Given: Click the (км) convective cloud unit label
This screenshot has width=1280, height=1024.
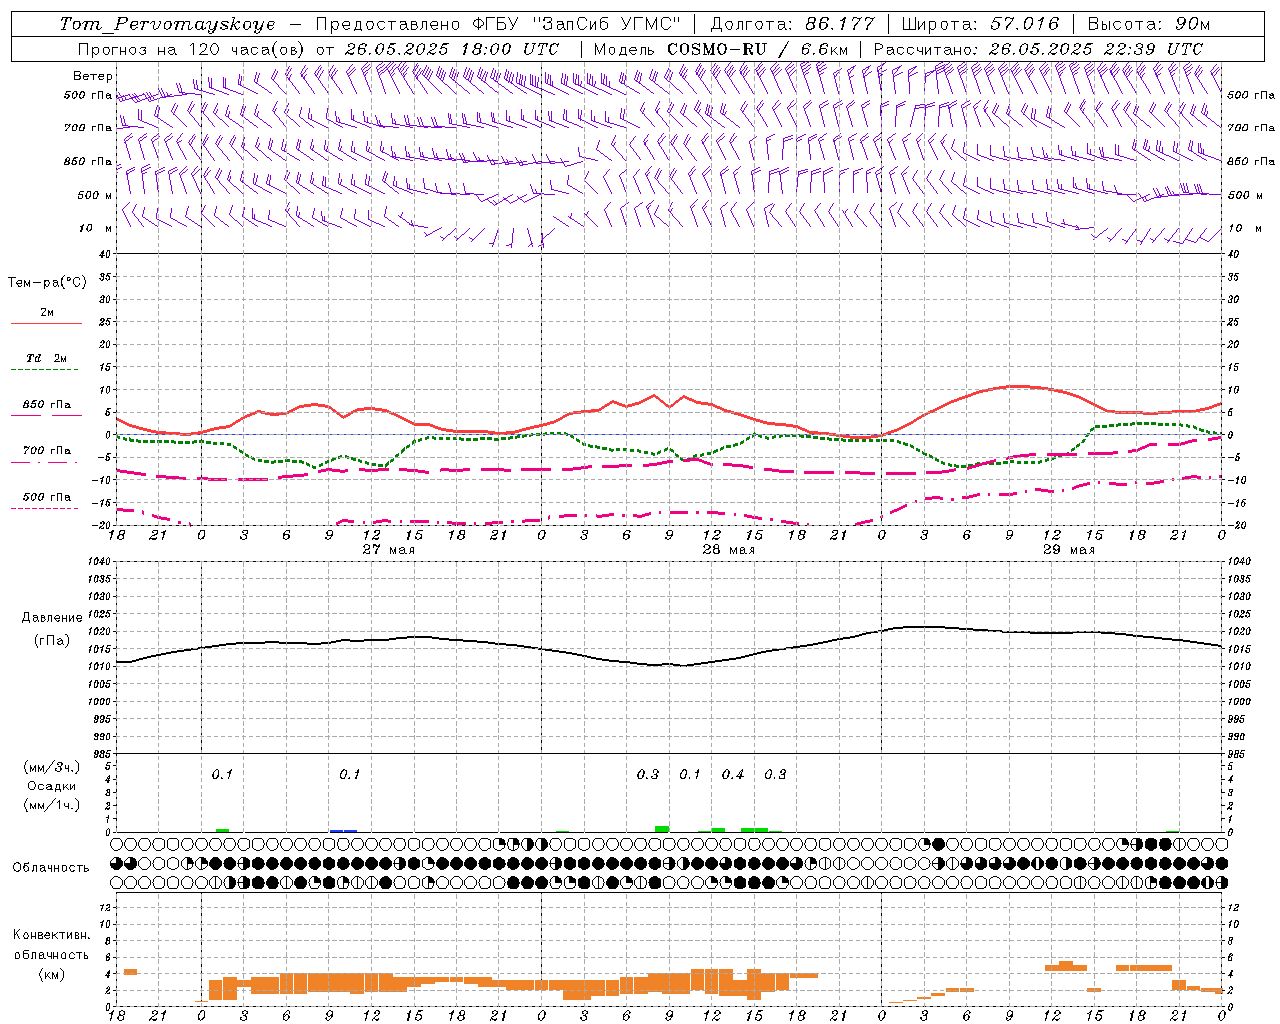Looking at the screenshot, I should click(x=51, y=974).
